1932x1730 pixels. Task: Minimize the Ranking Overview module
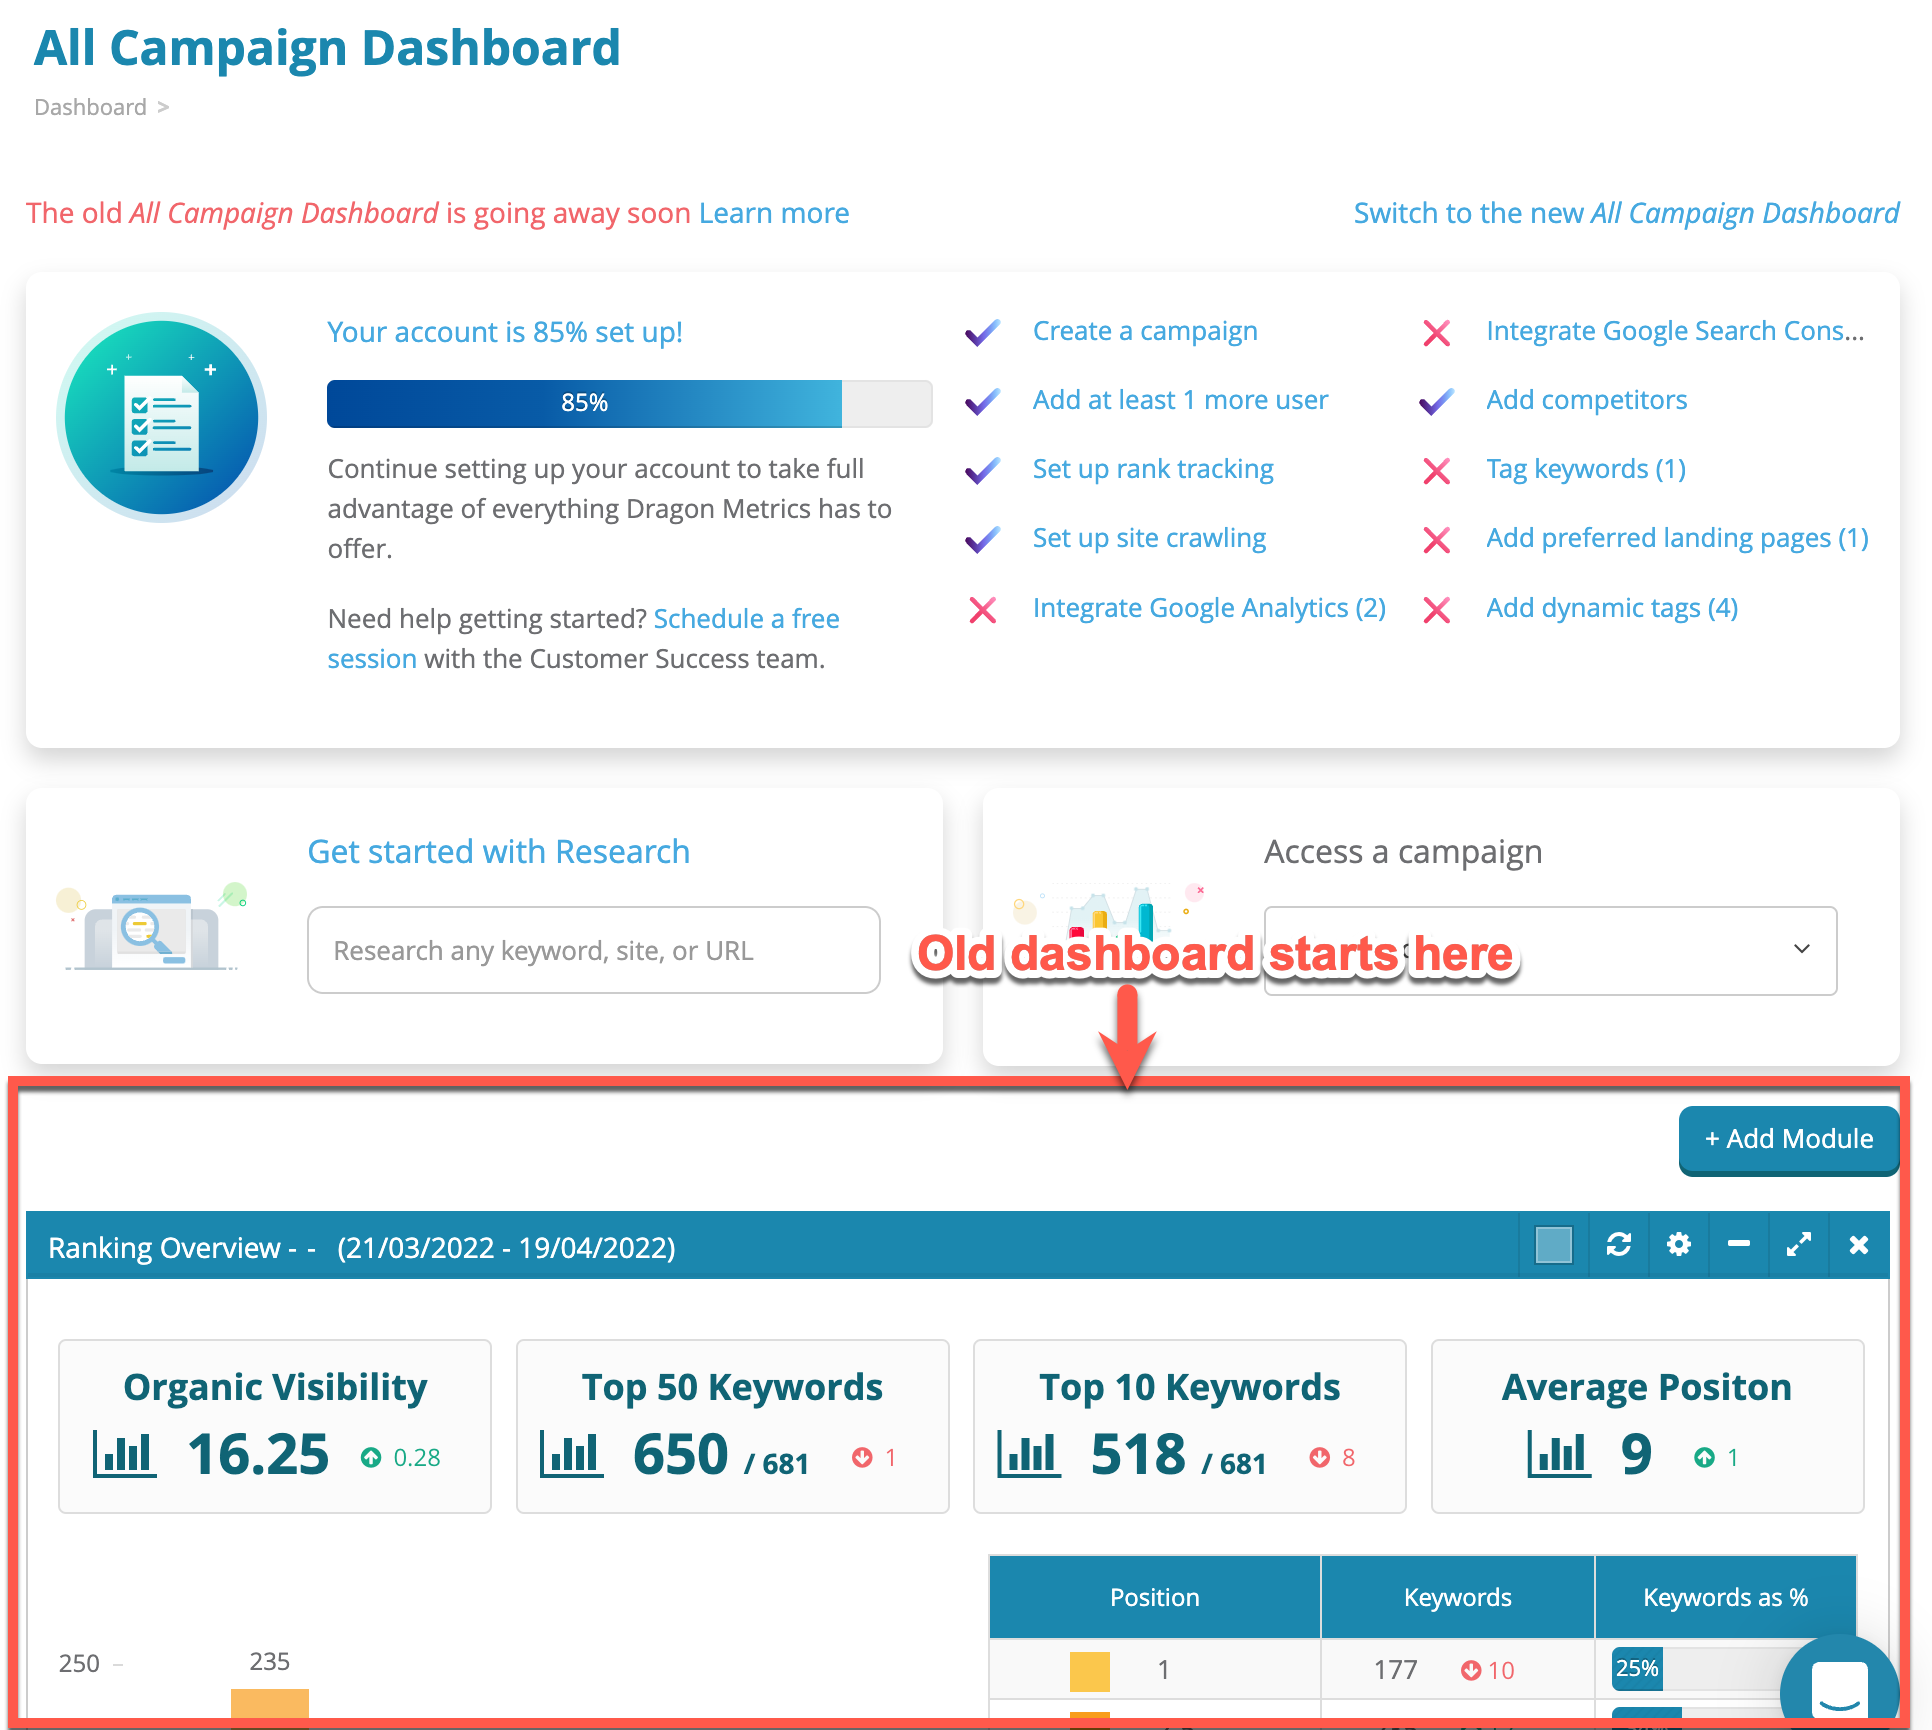[x=1739, y=1246]
